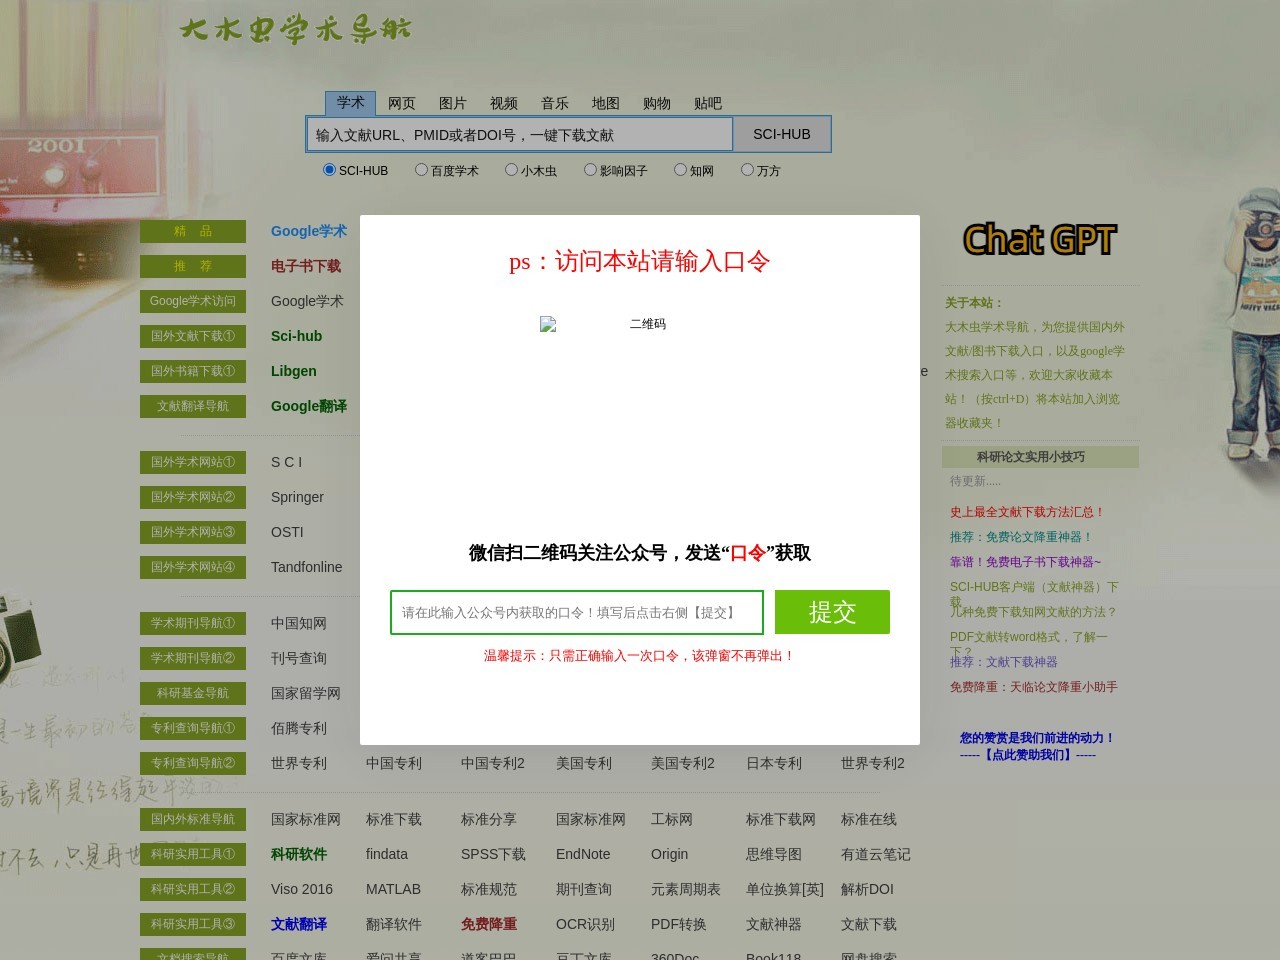Open 史上最全文献下载方法汇总 article link
Image resolution: width=1280 pixels, height=960 pixels.
(x=1027, y=512)
